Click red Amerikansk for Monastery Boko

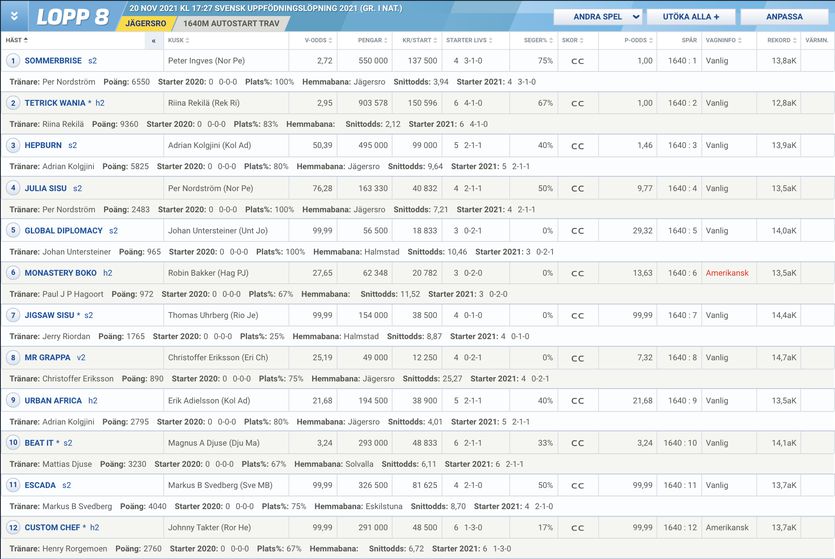(x=727, y=273)
